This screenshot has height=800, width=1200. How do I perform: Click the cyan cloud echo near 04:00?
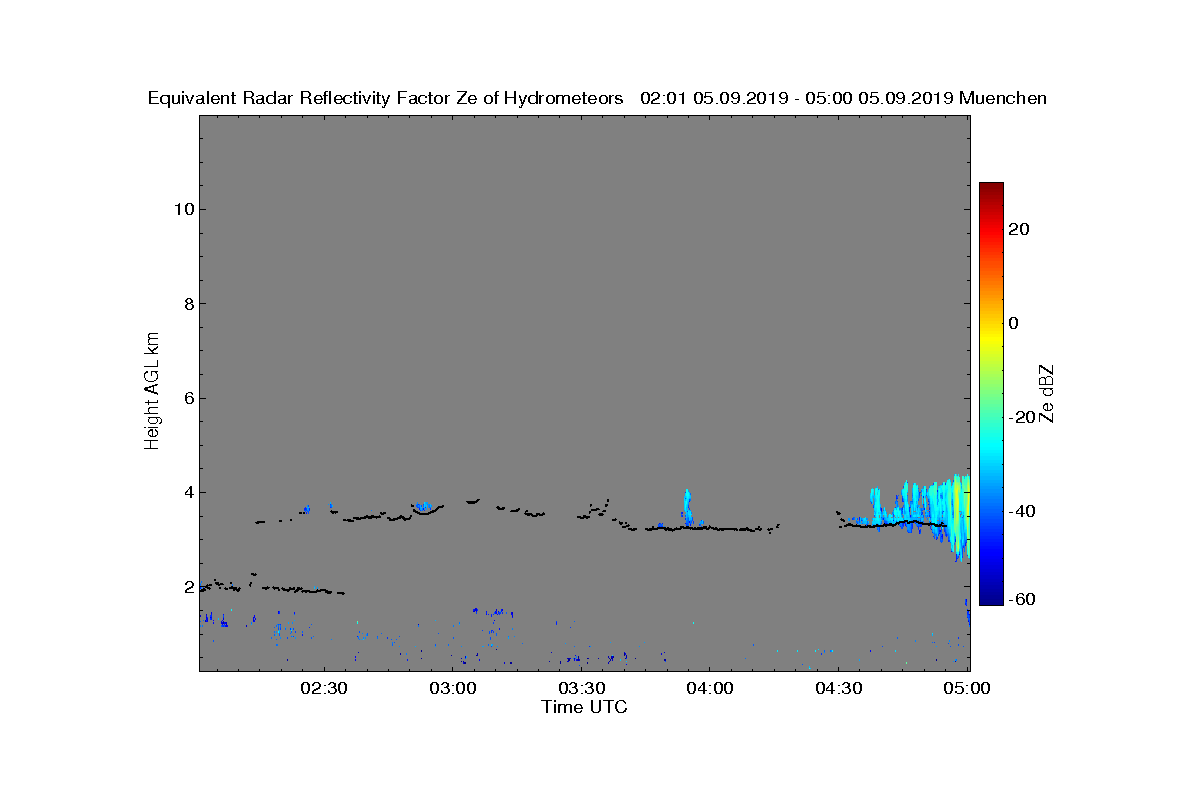click(x=688, y=508)
